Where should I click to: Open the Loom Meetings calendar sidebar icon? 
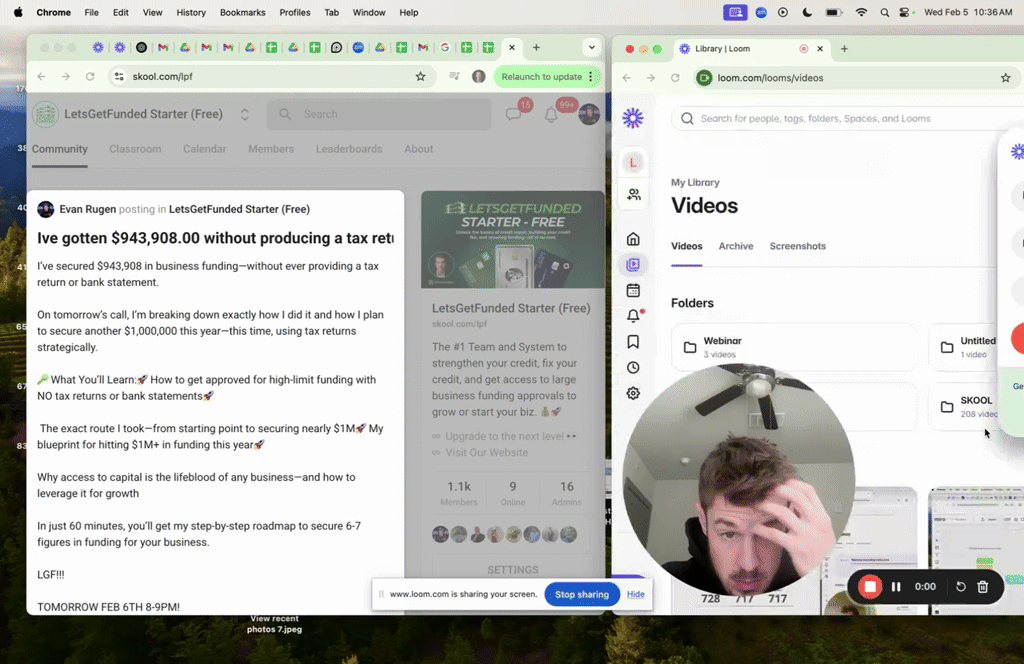pyautogui.click(x=633, y=291)
